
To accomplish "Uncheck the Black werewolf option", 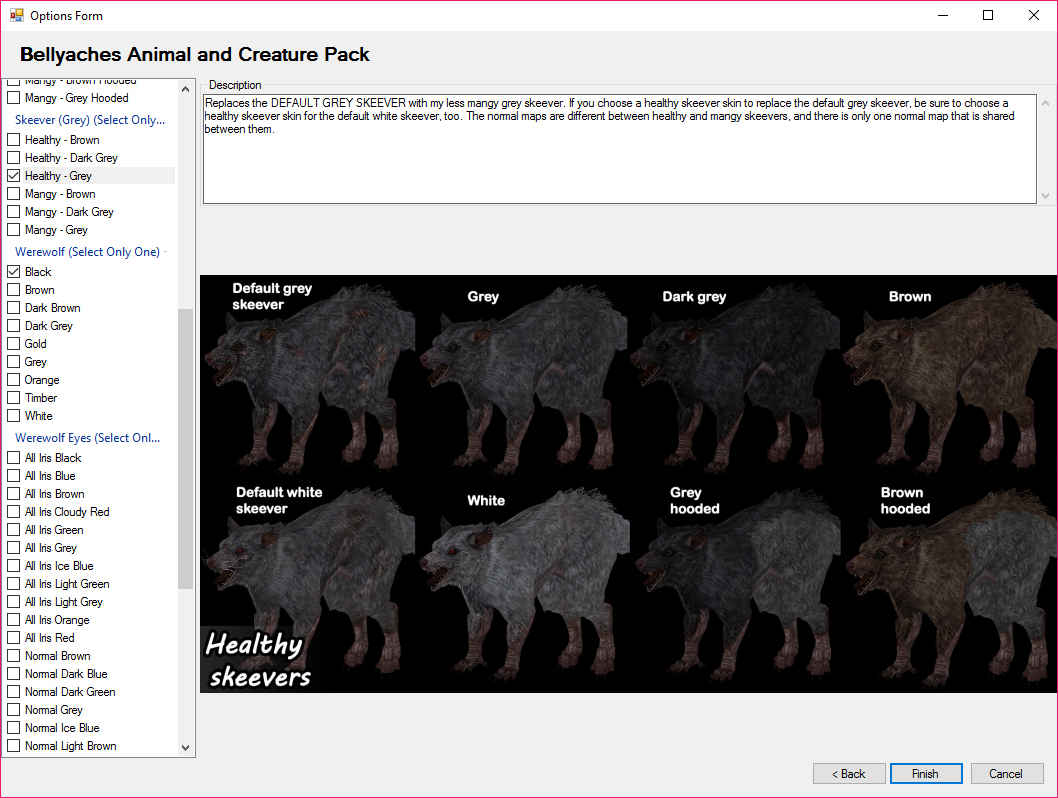I will [13, 272].
